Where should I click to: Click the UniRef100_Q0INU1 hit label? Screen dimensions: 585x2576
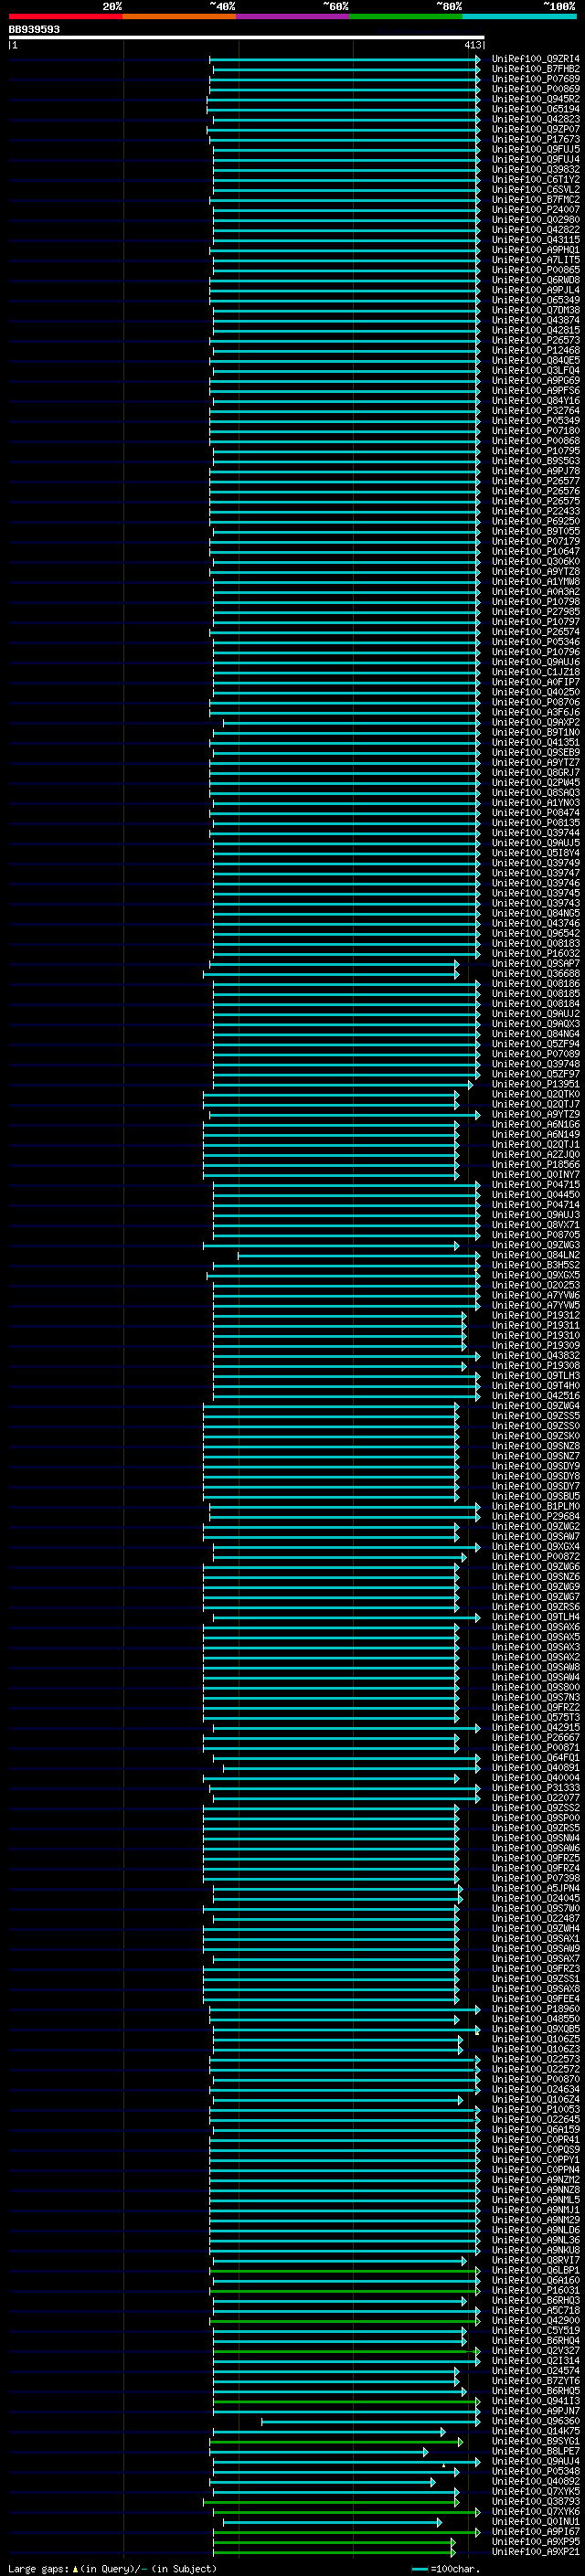(x=536, y=2522)
